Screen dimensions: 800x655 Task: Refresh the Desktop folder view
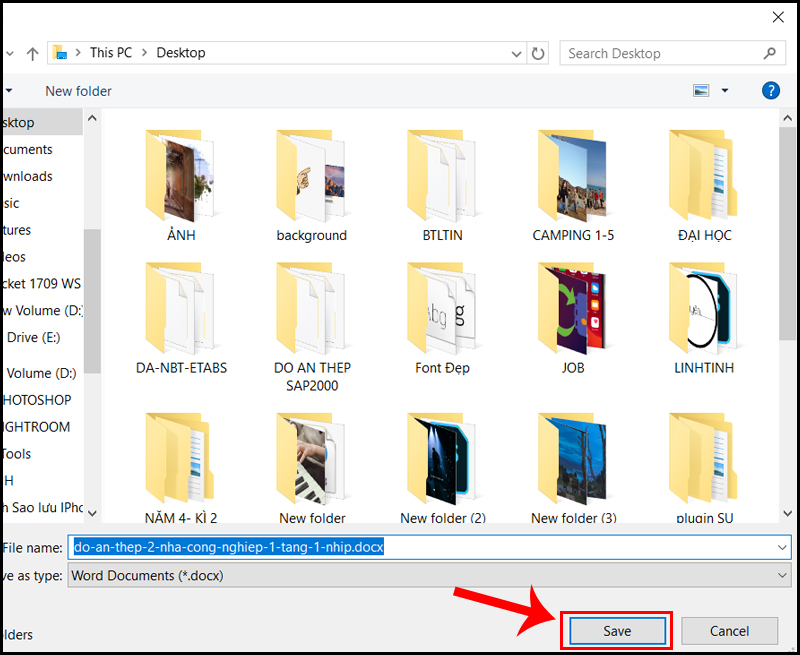coord(538,53)
